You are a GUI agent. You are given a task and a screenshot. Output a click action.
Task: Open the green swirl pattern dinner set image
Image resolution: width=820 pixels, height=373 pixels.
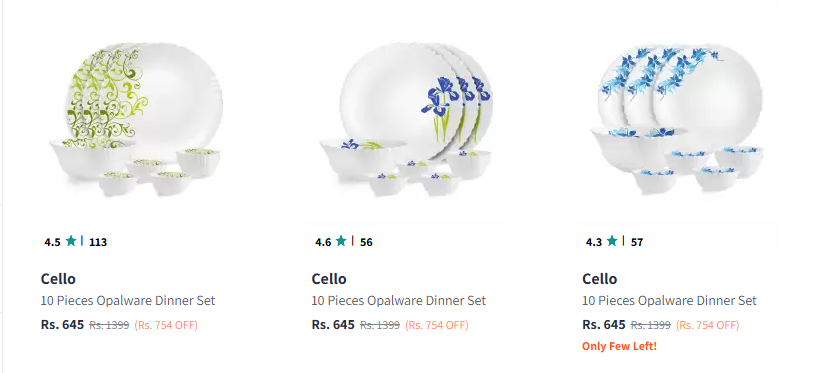[137, 119]
